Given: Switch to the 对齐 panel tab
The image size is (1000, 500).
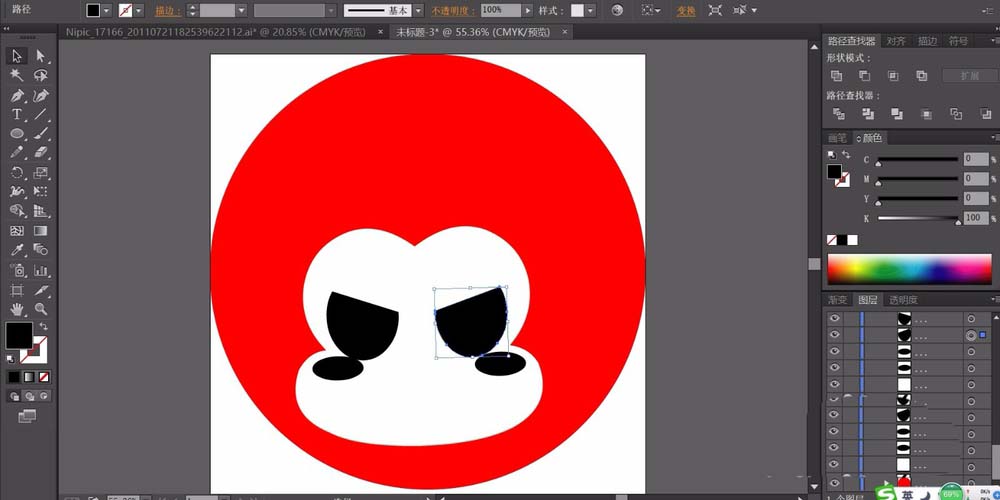Looking at the screenshot, I should click(x=896, y=41).
